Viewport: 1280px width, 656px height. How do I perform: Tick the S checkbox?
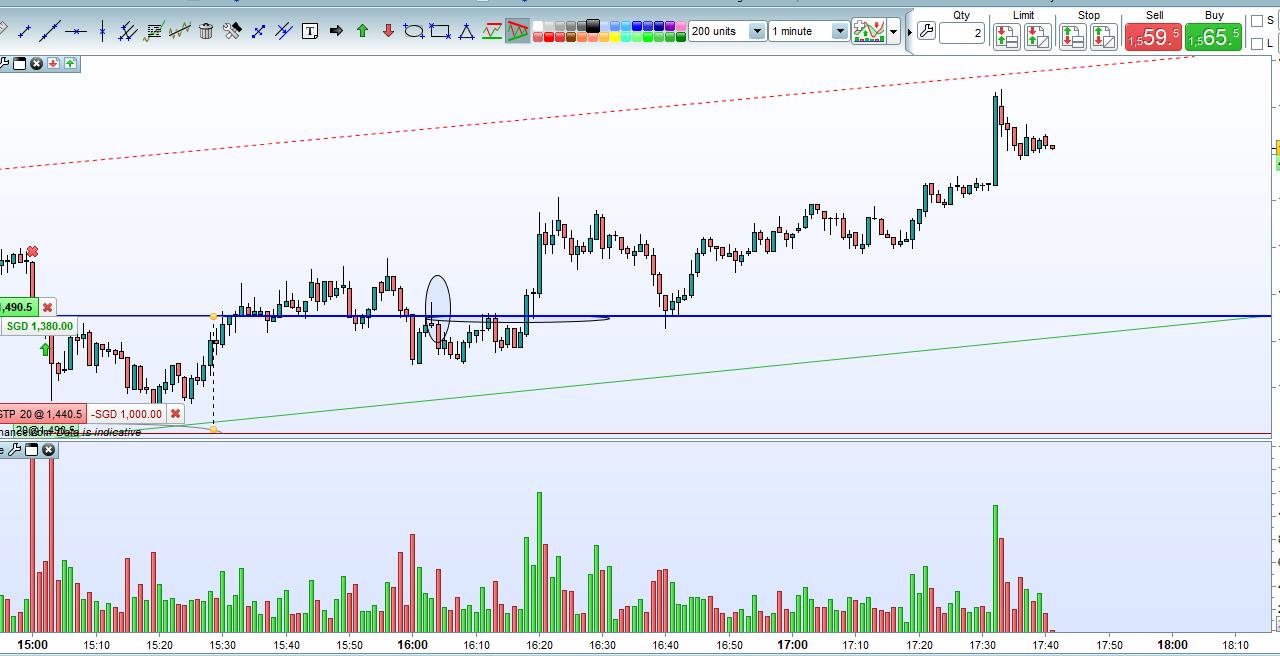[1257, 21]
